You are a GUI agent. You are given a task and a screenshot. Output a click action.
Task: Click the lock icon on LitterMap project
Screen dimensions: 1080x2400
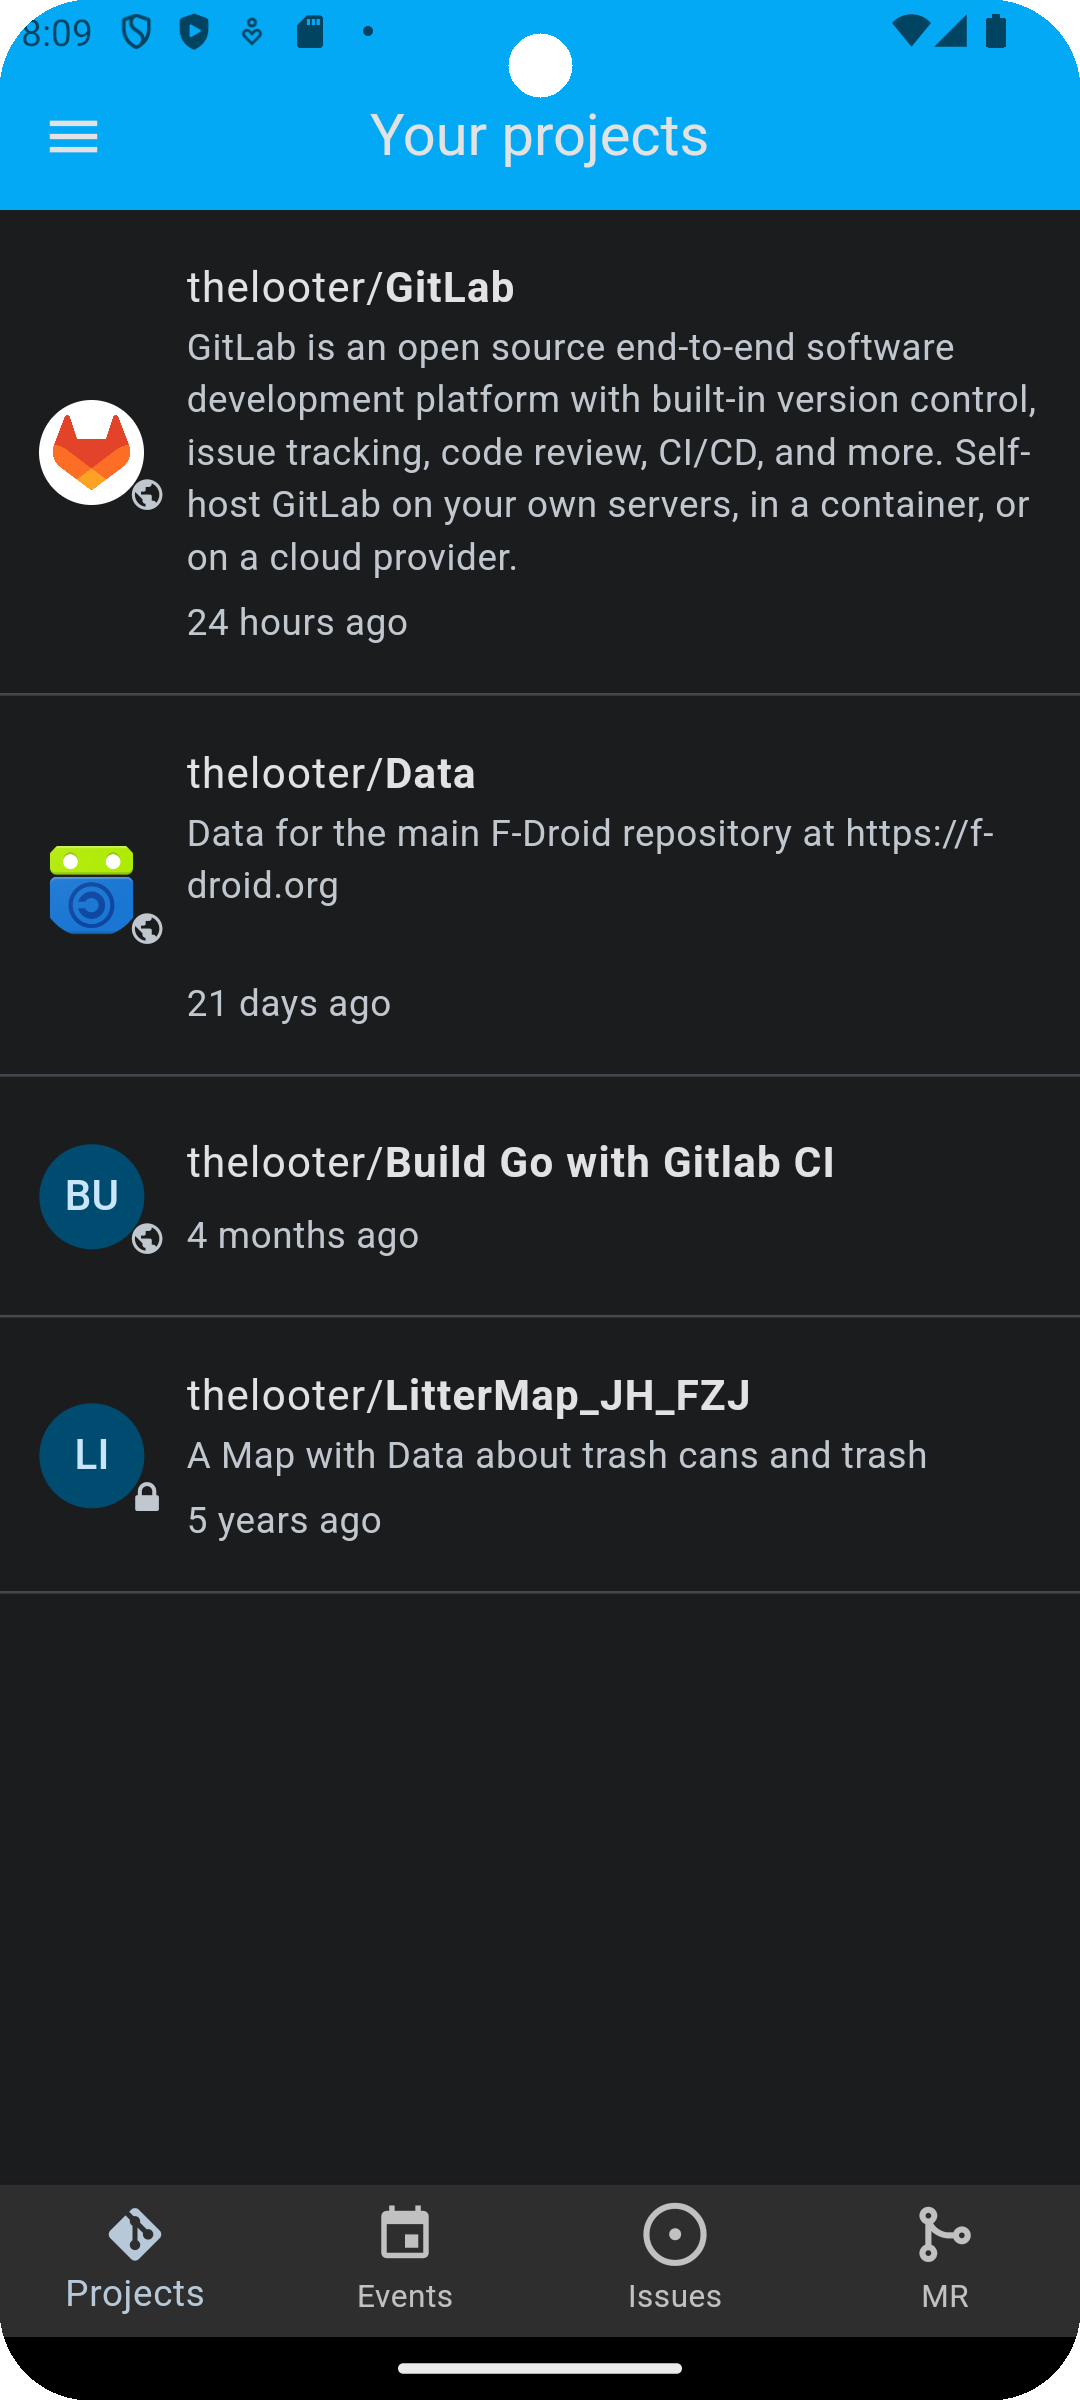pos(147,1497)
